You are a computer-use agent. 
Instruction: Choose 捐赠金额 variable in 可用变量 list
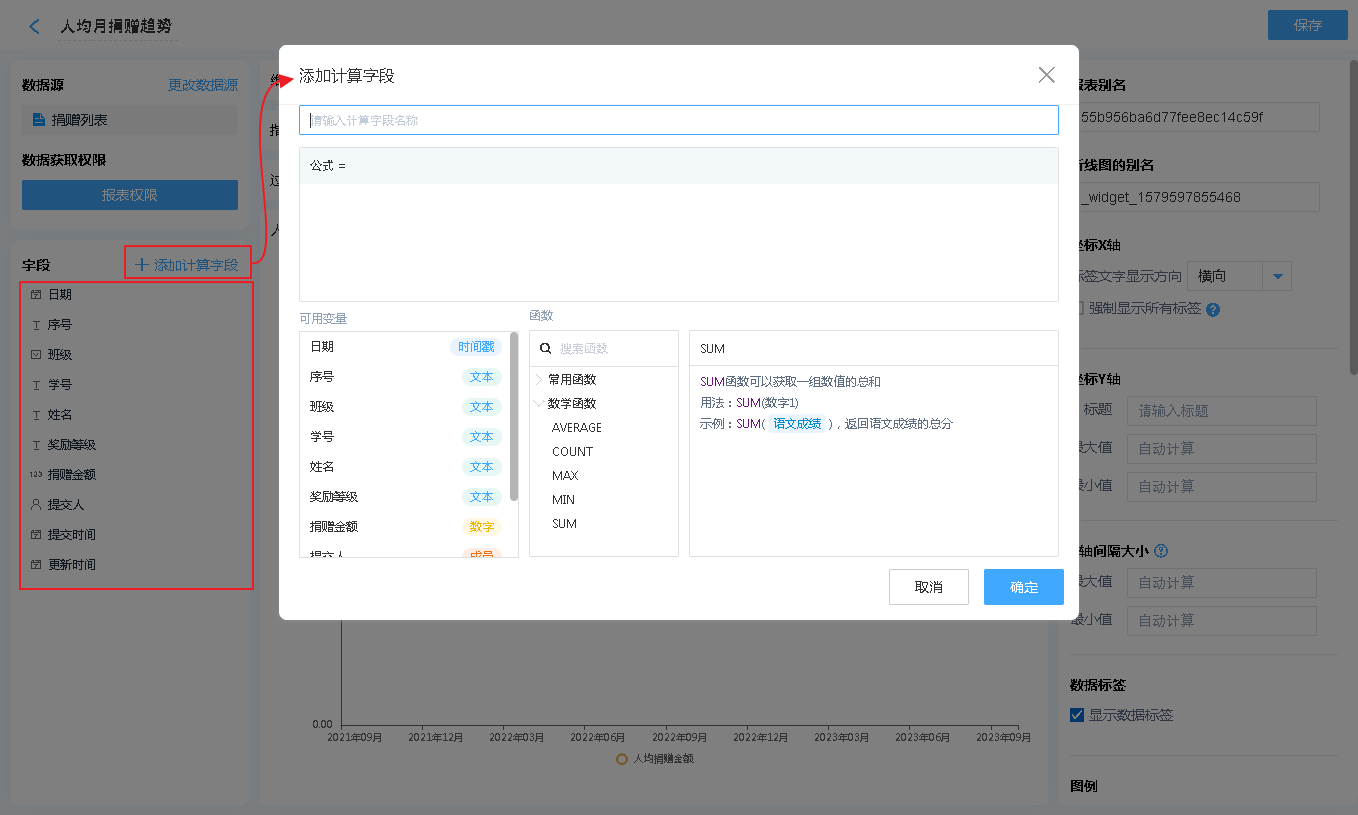coord(334,527)
